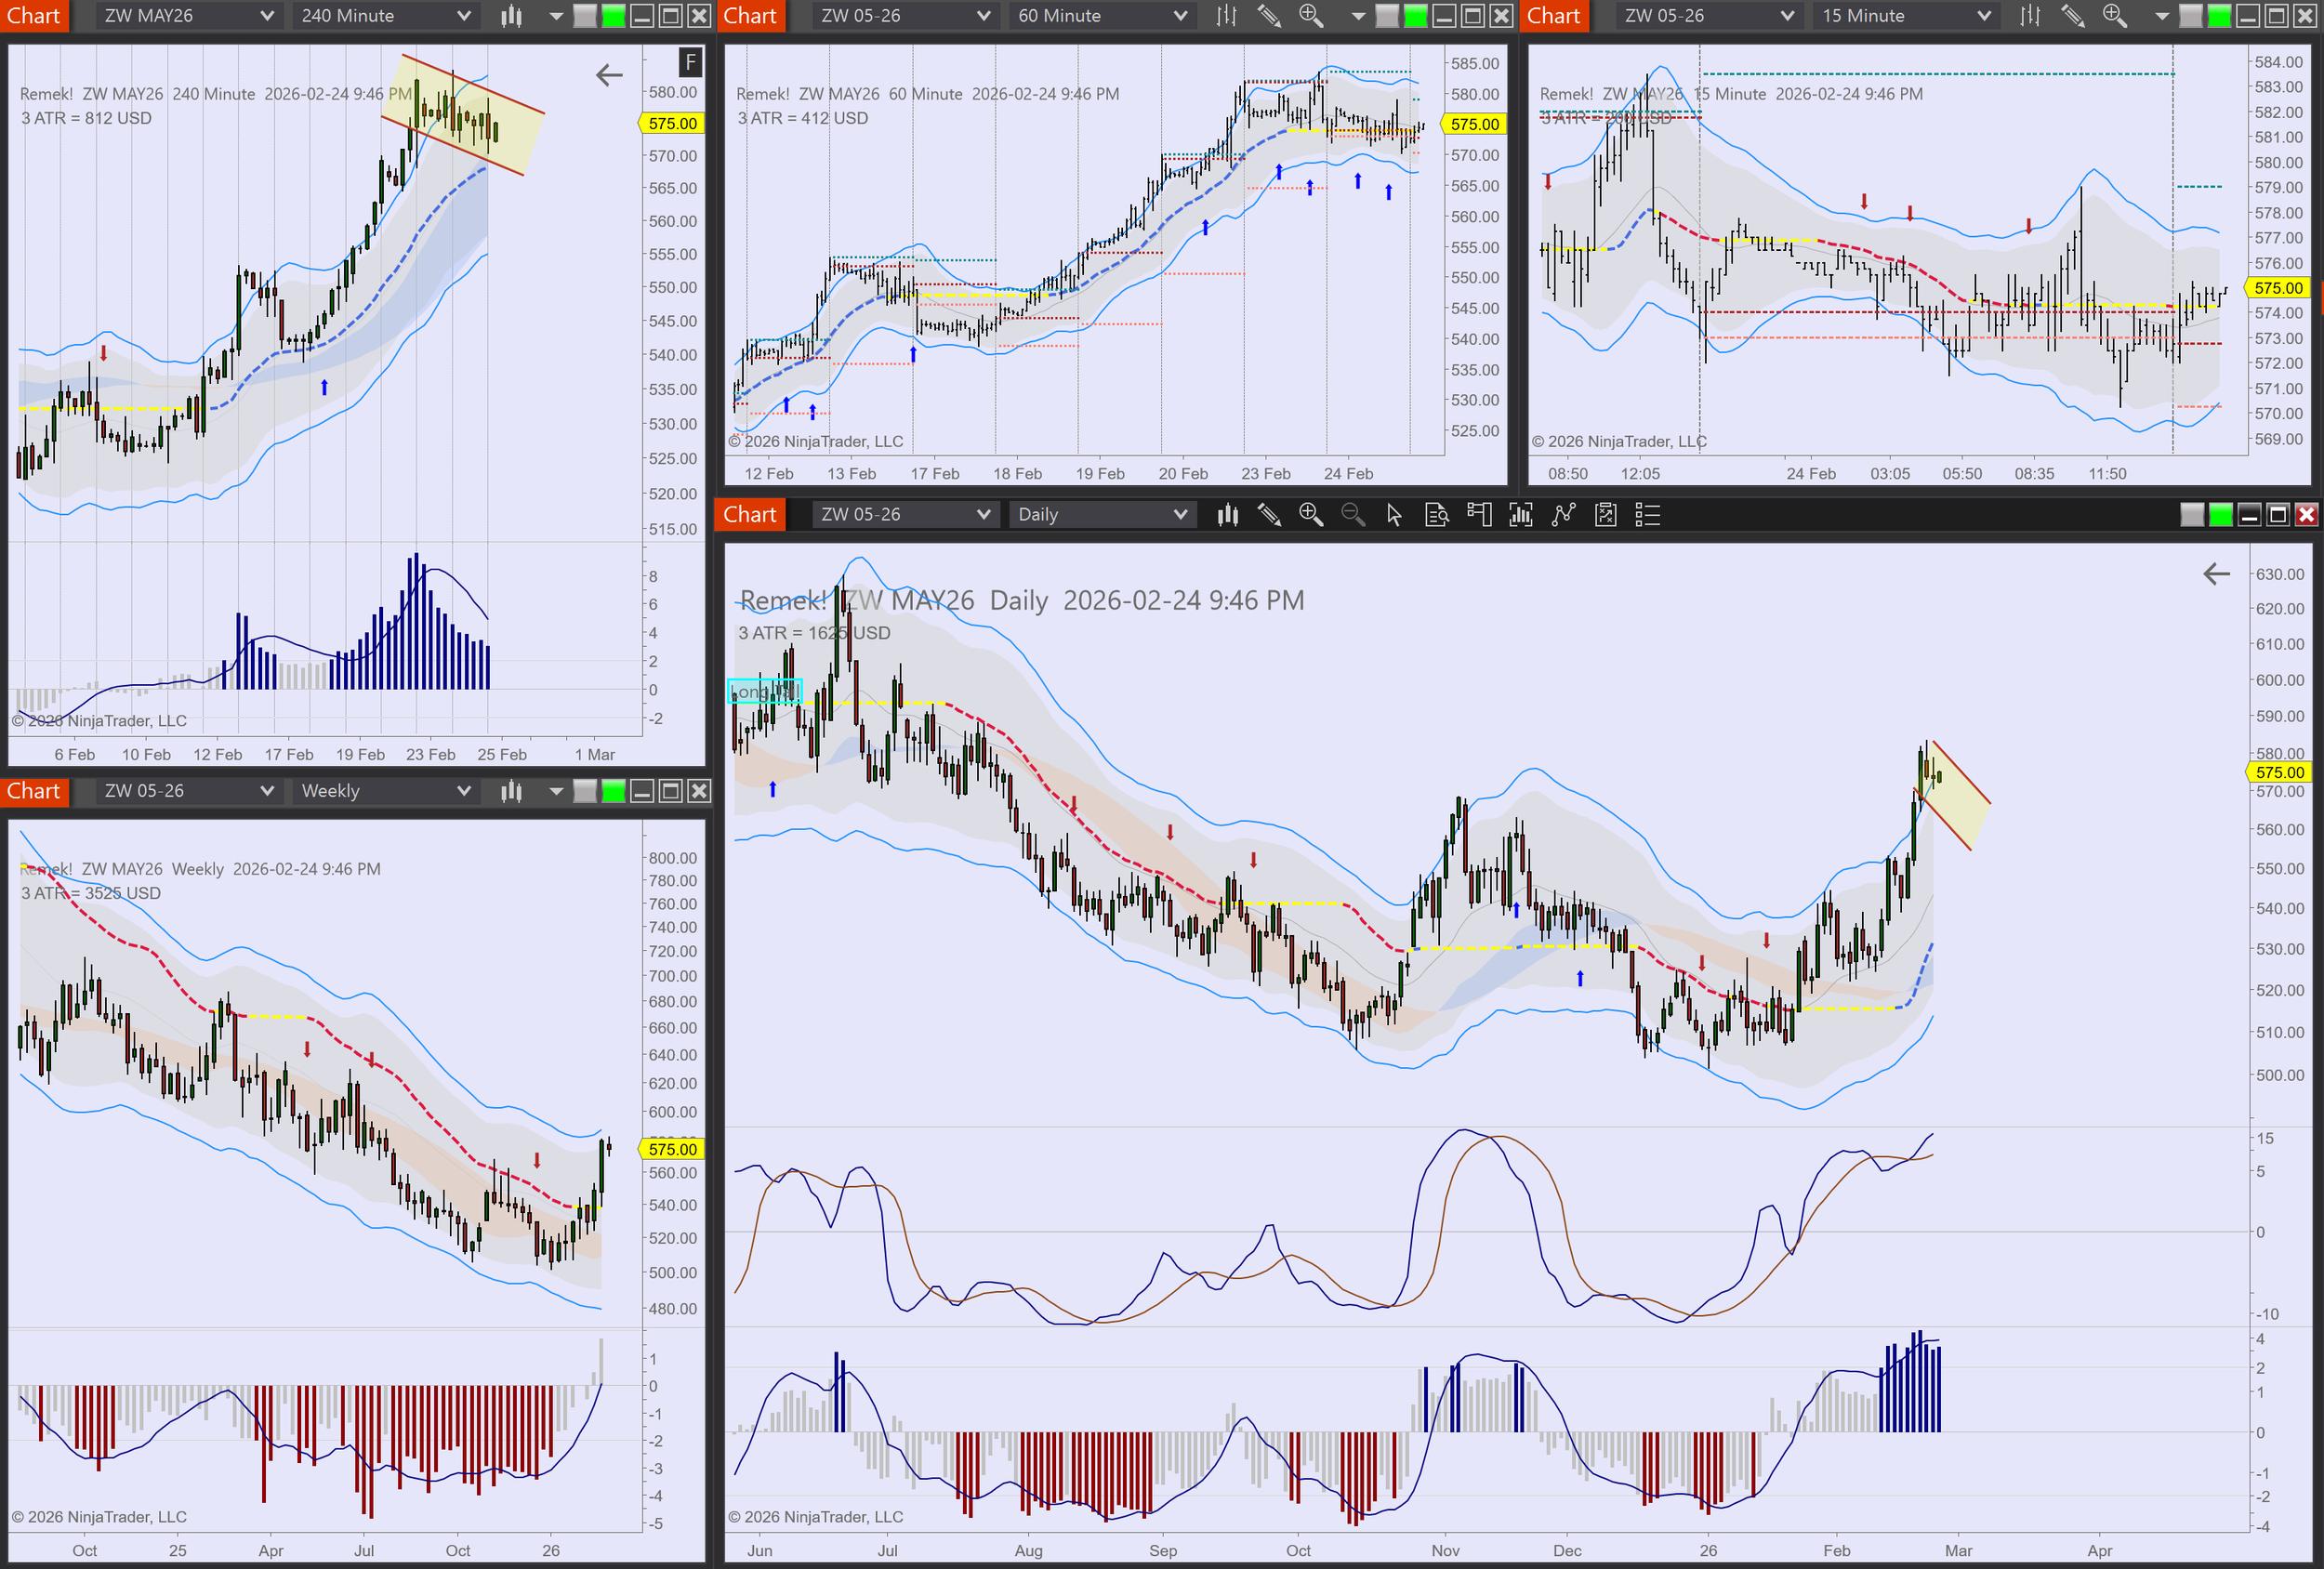Open bar type icon in Daily chart toolbar
The image size is (2324, 1569).
click(1228, 515)
